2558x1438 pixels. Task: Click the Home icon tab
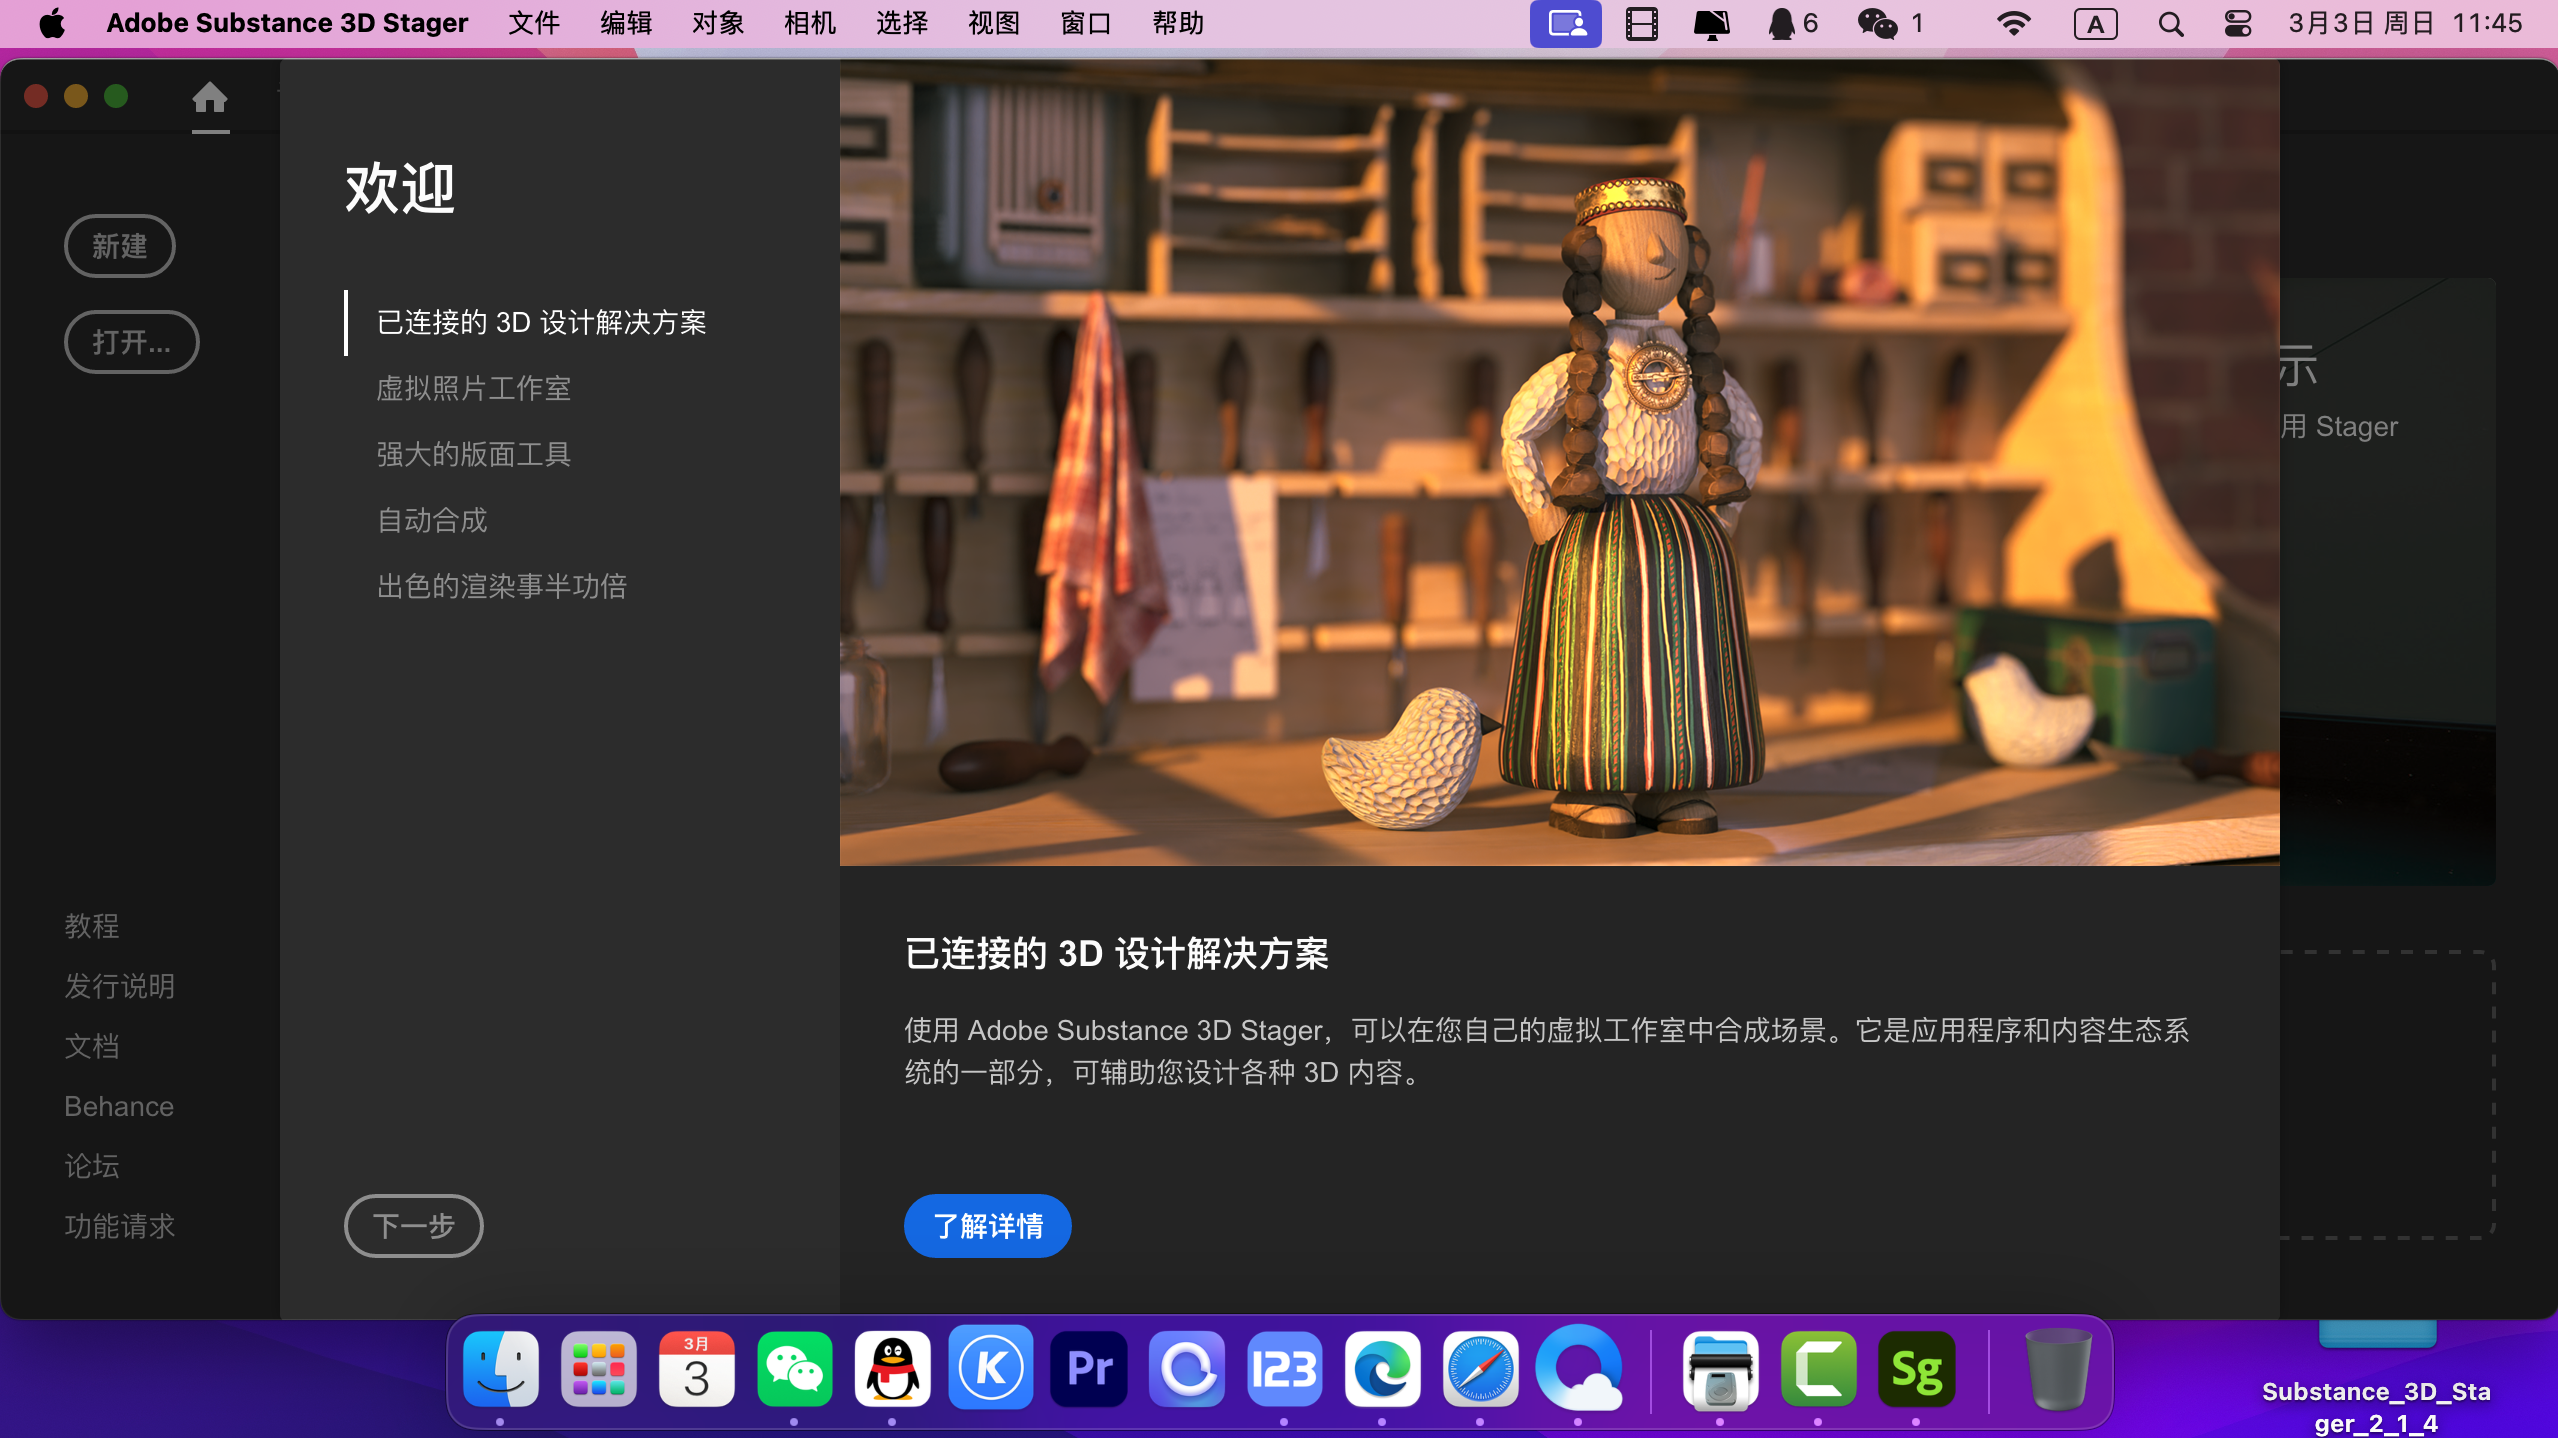210,98
